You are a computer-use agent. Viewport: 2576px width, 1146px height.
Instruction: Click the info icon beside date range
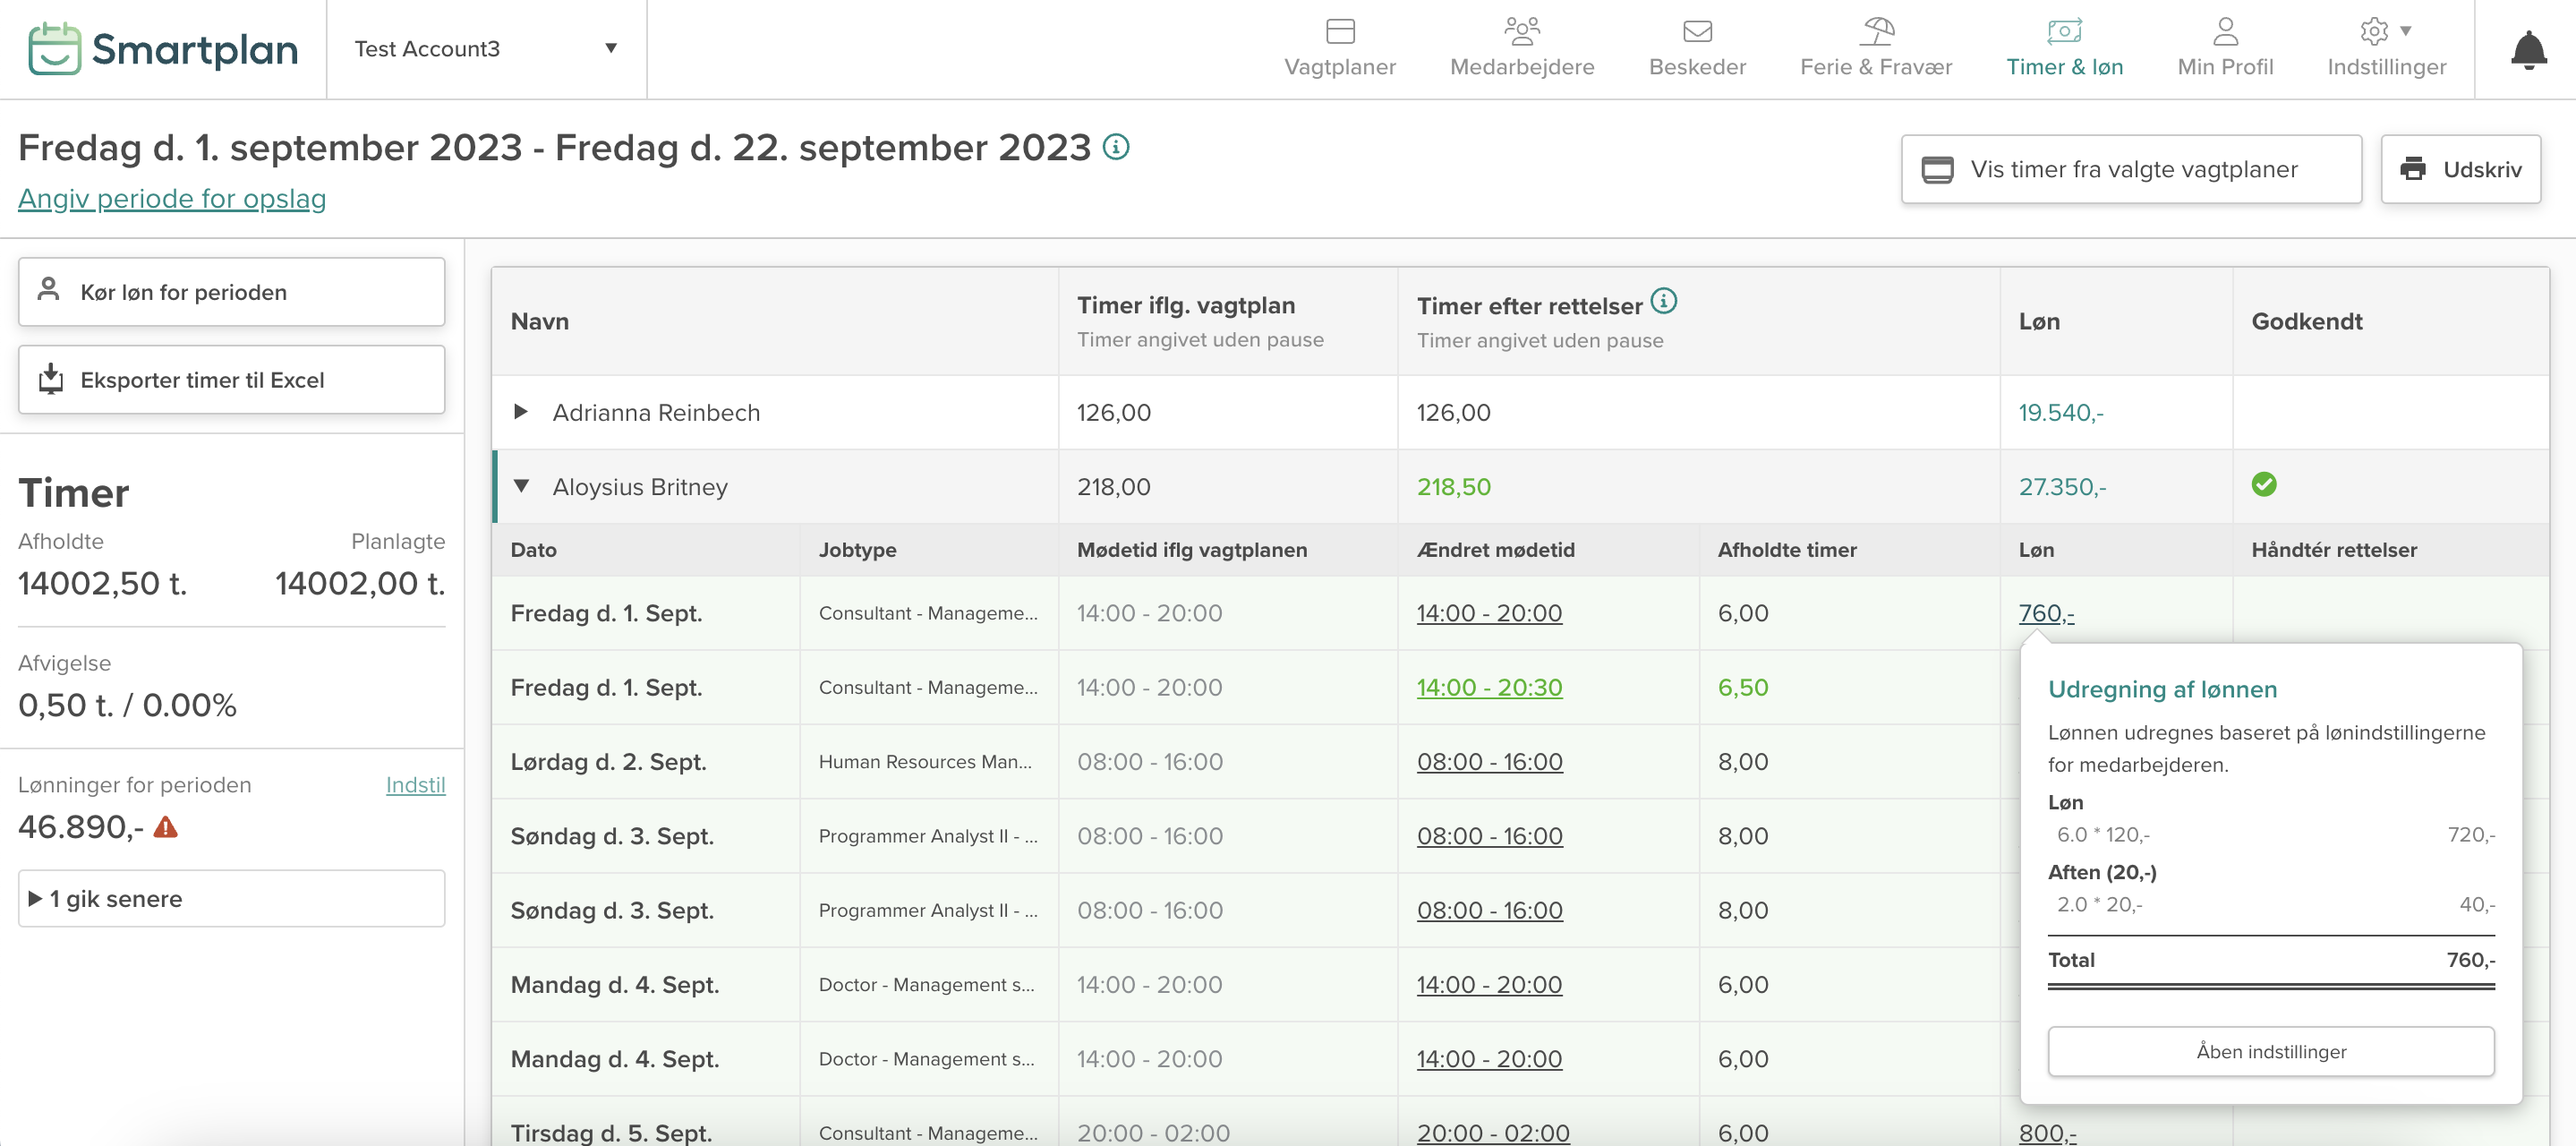pos(1116,147)
